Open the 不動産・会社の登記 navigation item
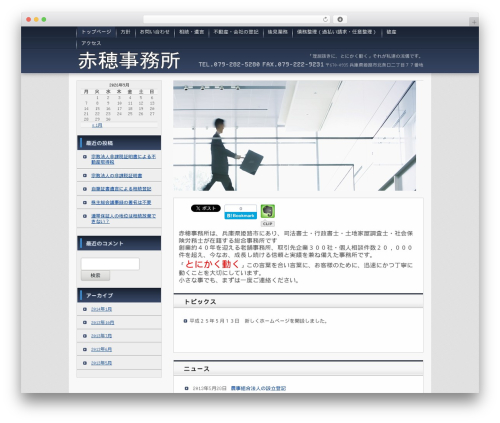Viewport: 500px width, 423px height. tap(236, 32)
